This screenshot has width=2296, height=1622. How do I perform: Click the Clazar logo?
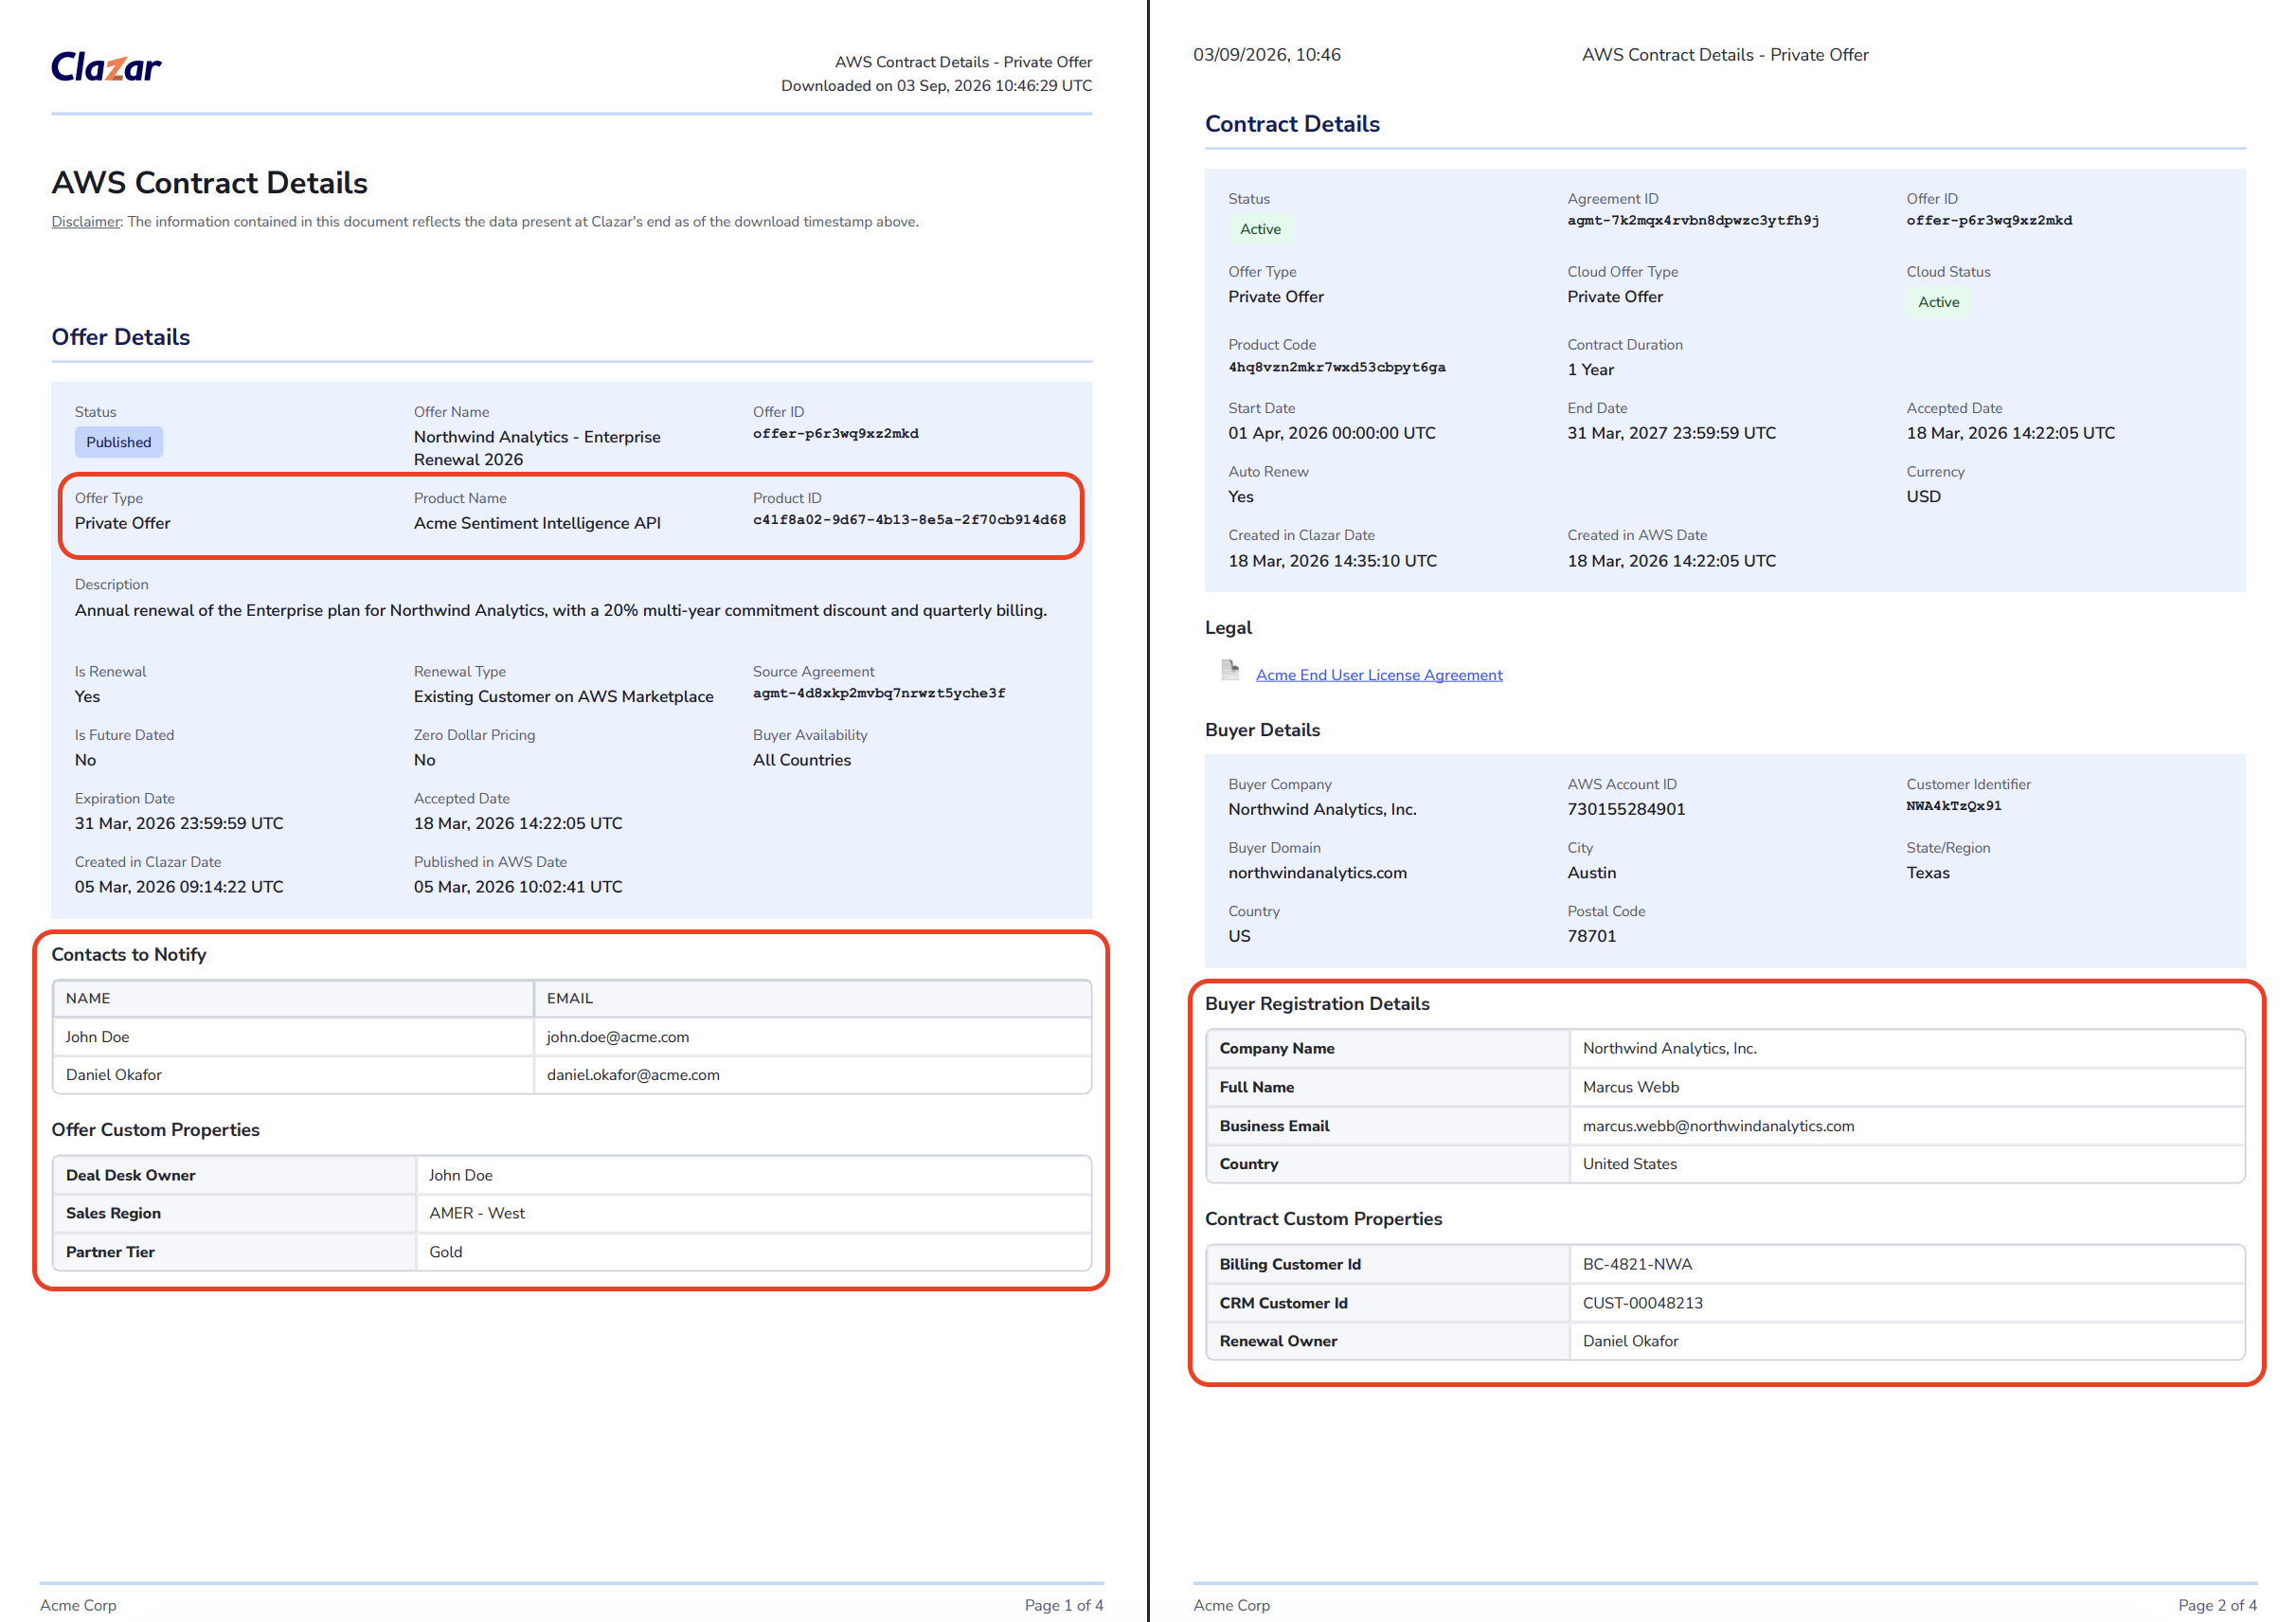106,67
